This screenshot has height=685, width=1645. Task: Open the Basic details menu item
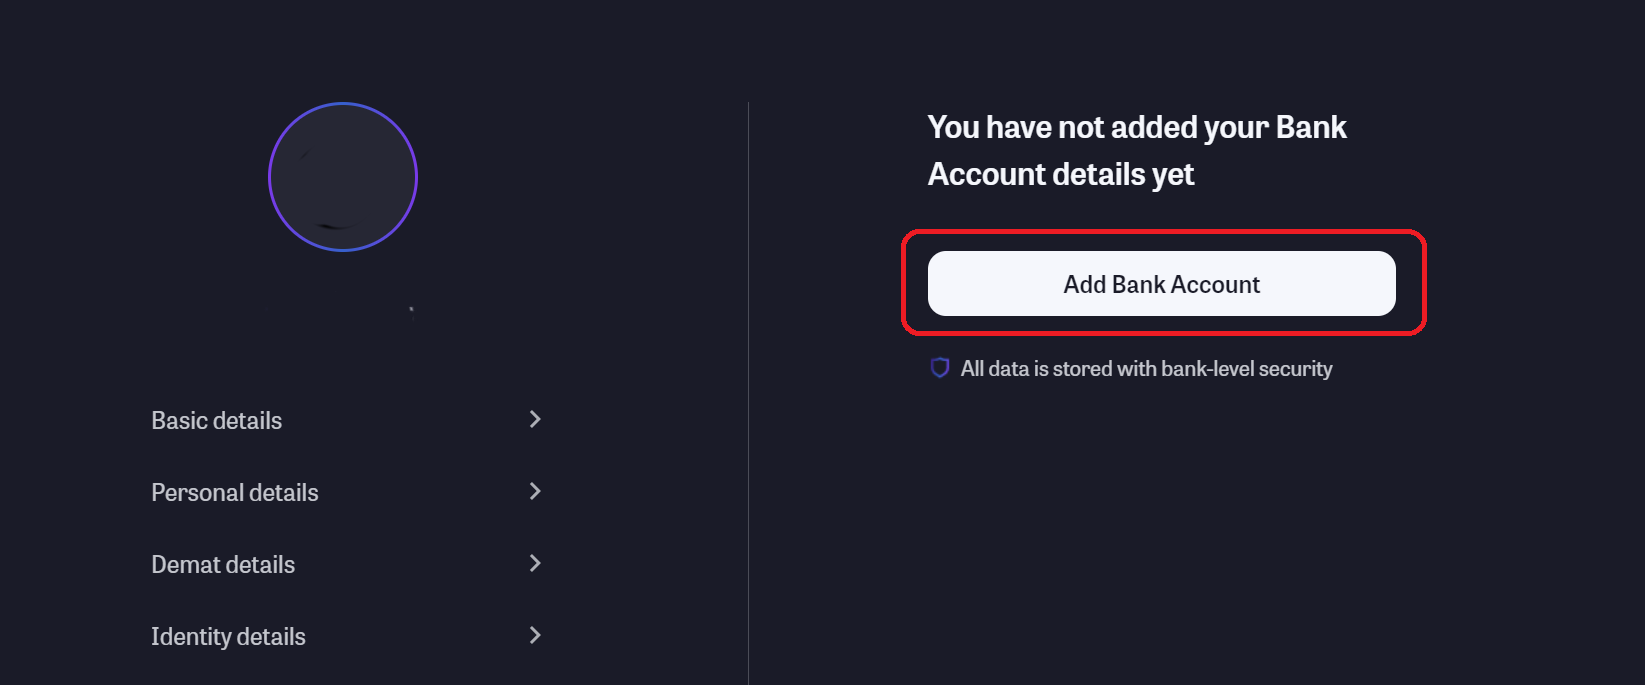click(x=217, y=421)
